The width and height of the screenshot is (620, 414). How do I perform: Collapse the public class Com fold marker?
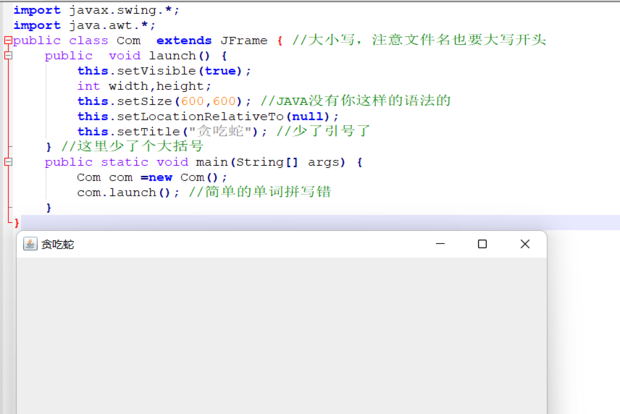pos(8,40)
